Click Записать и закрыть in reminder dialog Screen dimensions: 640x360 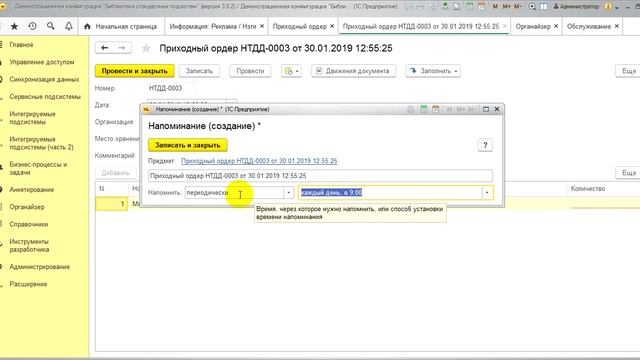pyautogui.click(x=188, y=145)
